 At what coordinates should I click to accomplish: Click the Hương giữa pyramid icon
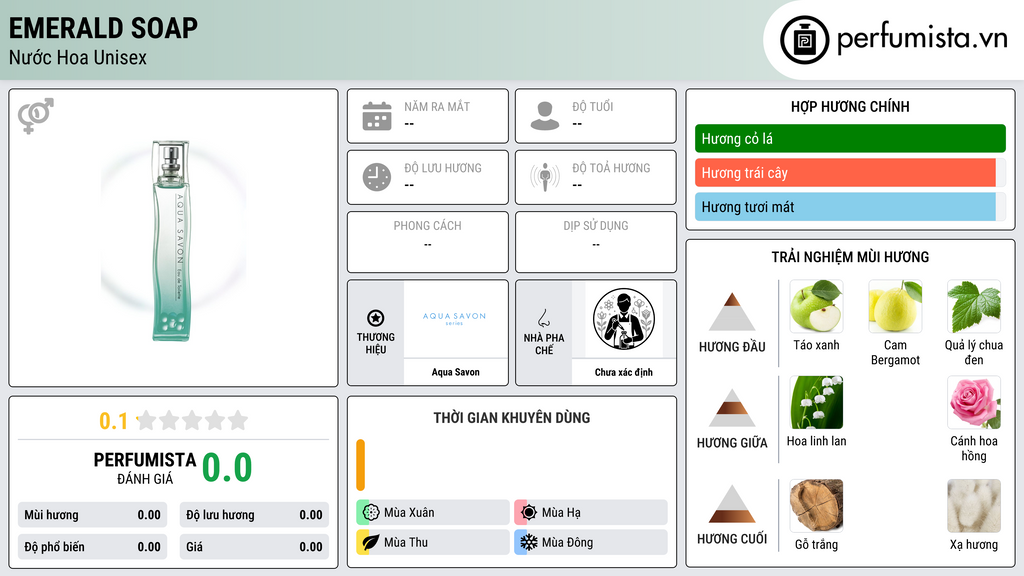coord(732,408)
